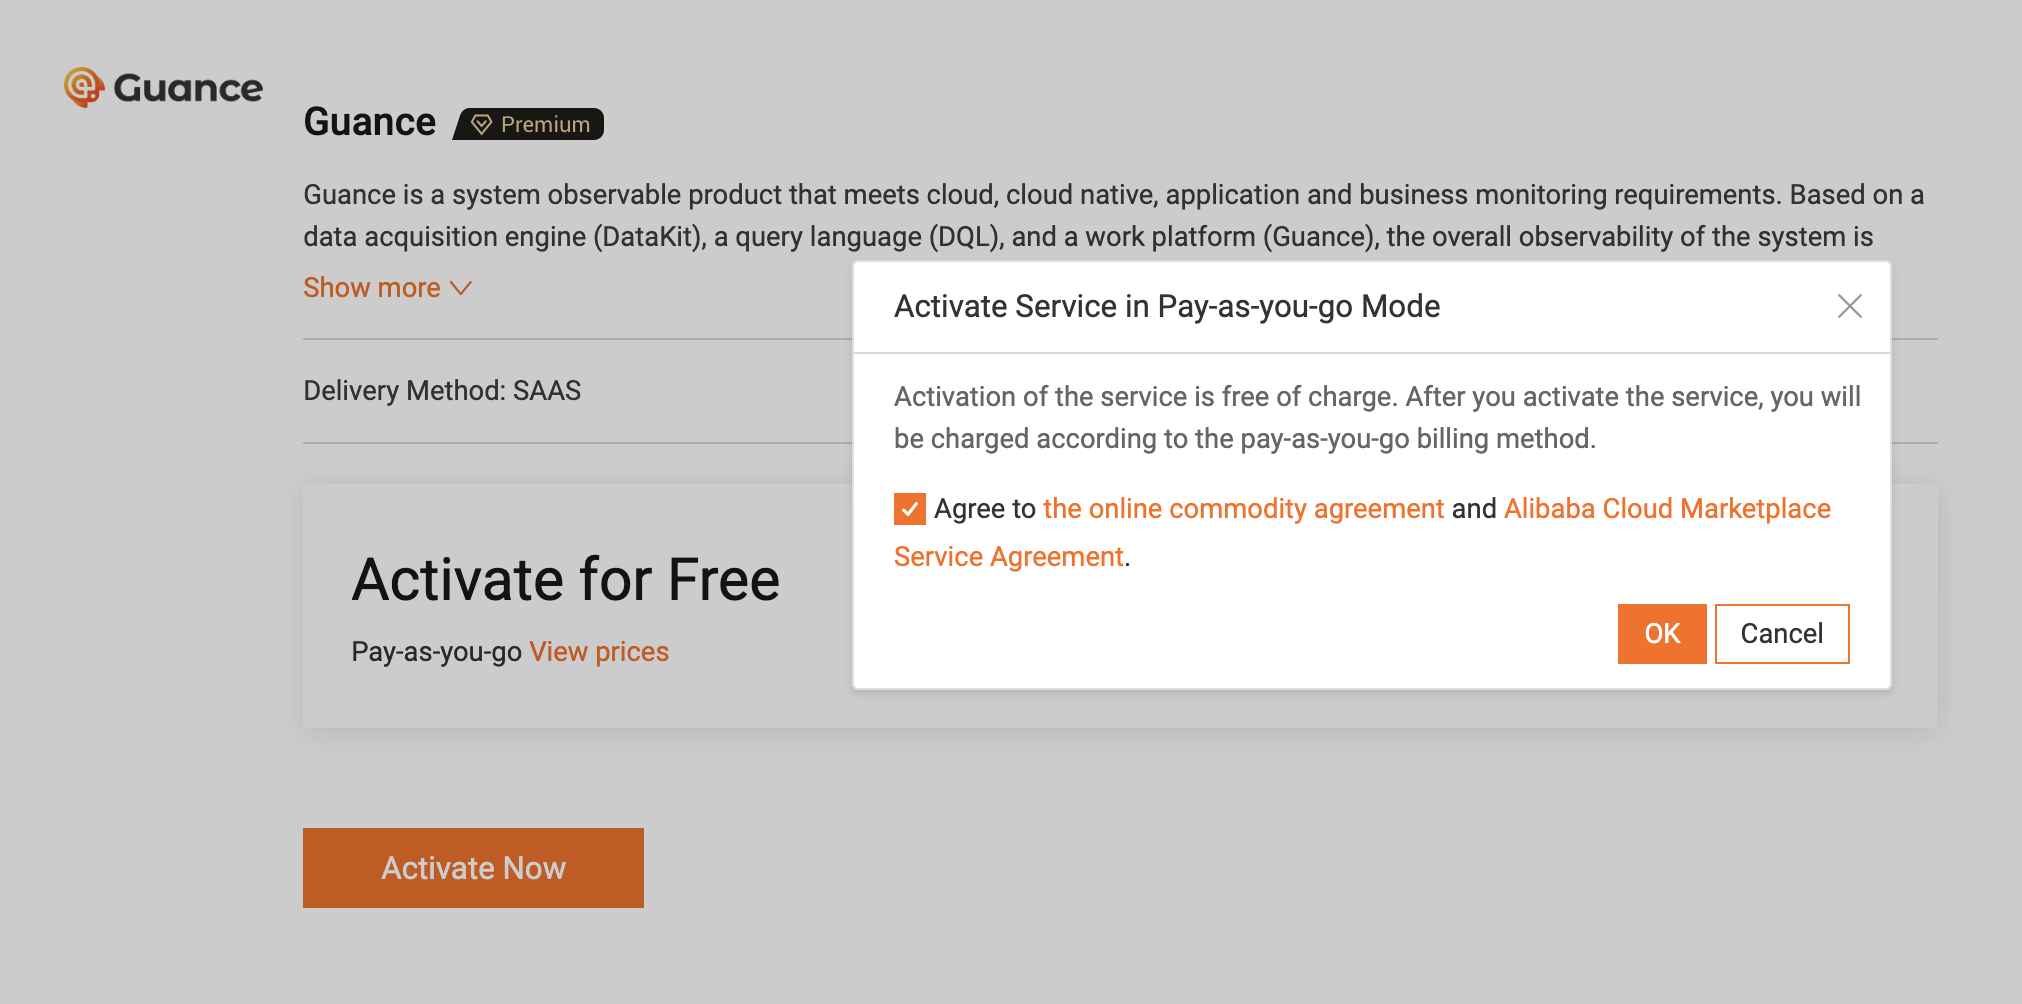The width and height of the screenshot is (2022, 1004).
Task: Click the Activate Now button
Action: pos(473,868)
